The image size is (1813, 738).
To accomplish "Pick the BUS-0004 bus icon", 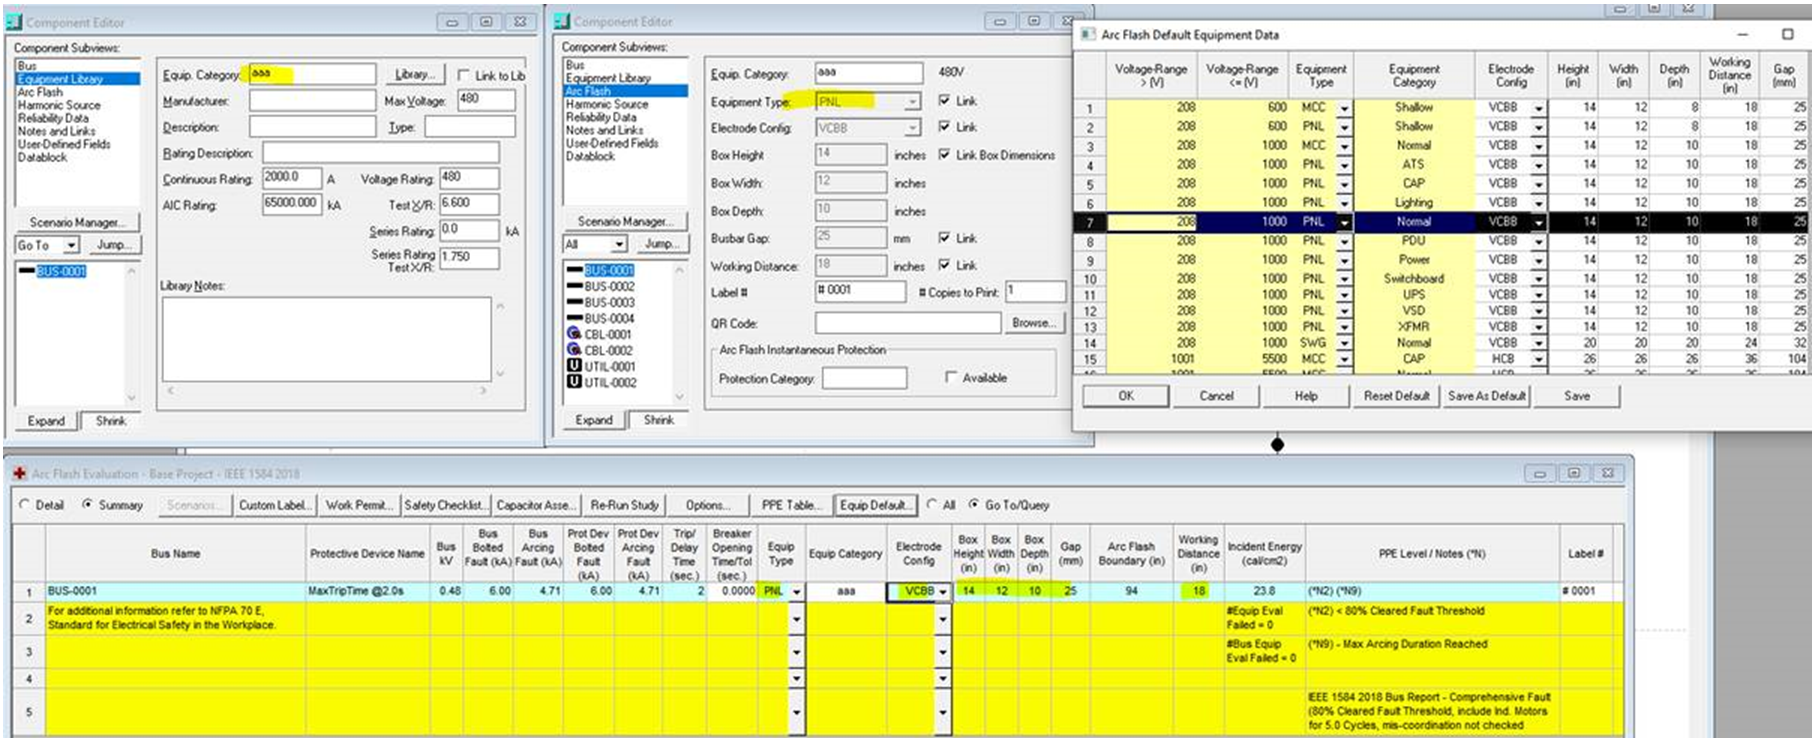I will point(574,319).
